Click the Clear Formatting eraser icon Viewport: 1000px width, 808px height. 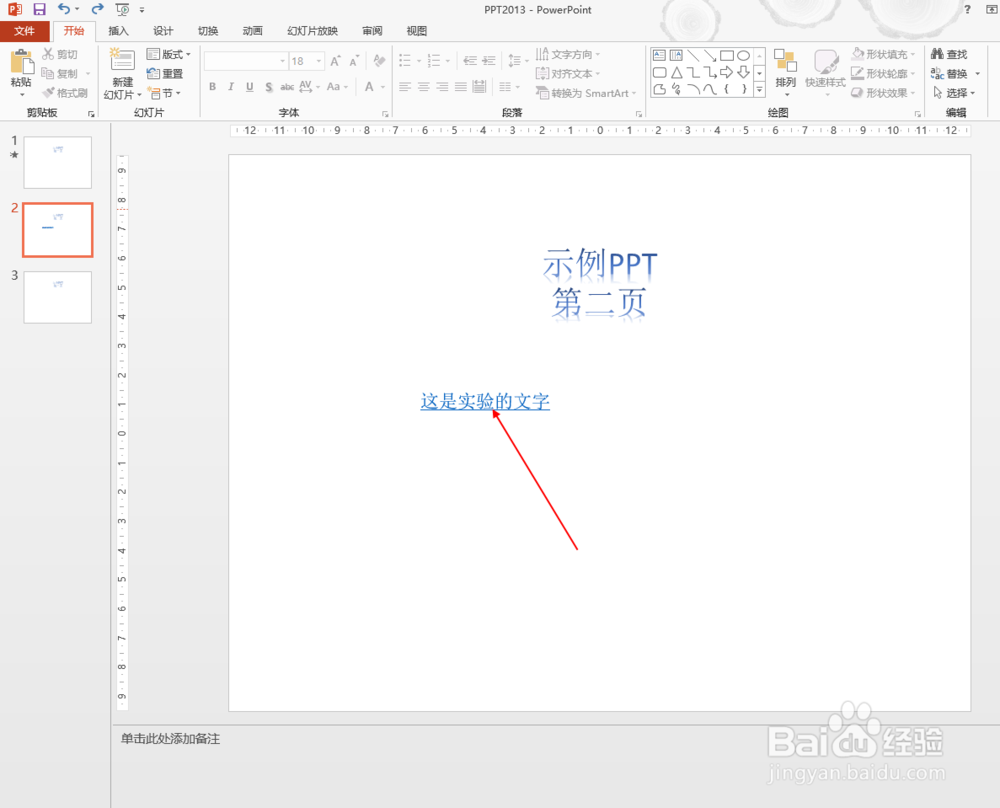[x=379, y=61]
